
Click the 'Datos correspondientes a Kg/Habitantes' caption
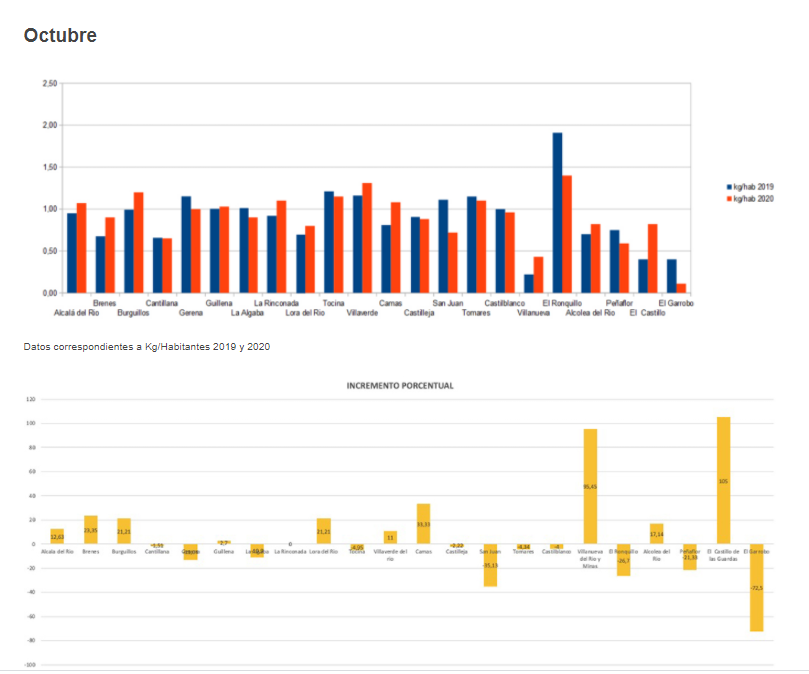click(147, 347)
